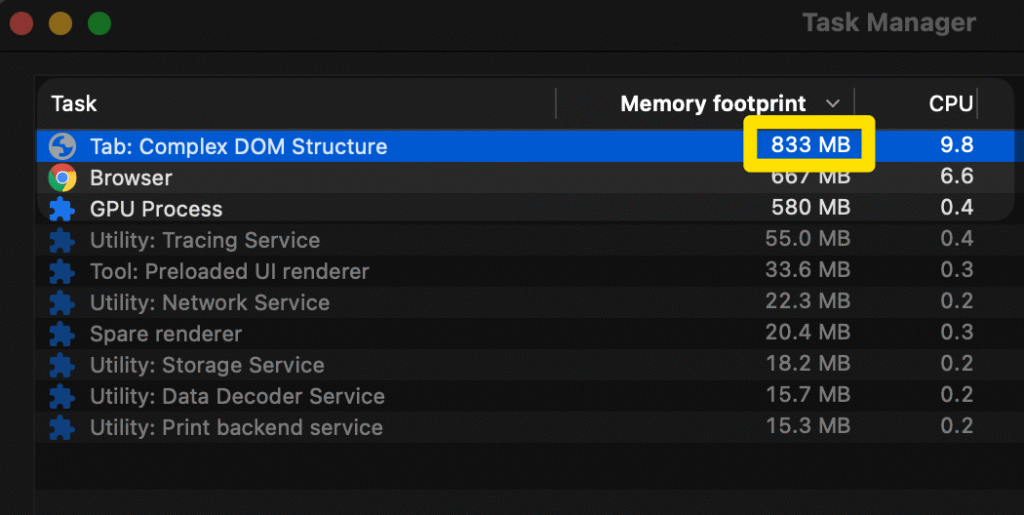Select the 833 MB memory value
Image resolution: width=1024 pixels, height=515 pixels.
click(x=810, y=145)
